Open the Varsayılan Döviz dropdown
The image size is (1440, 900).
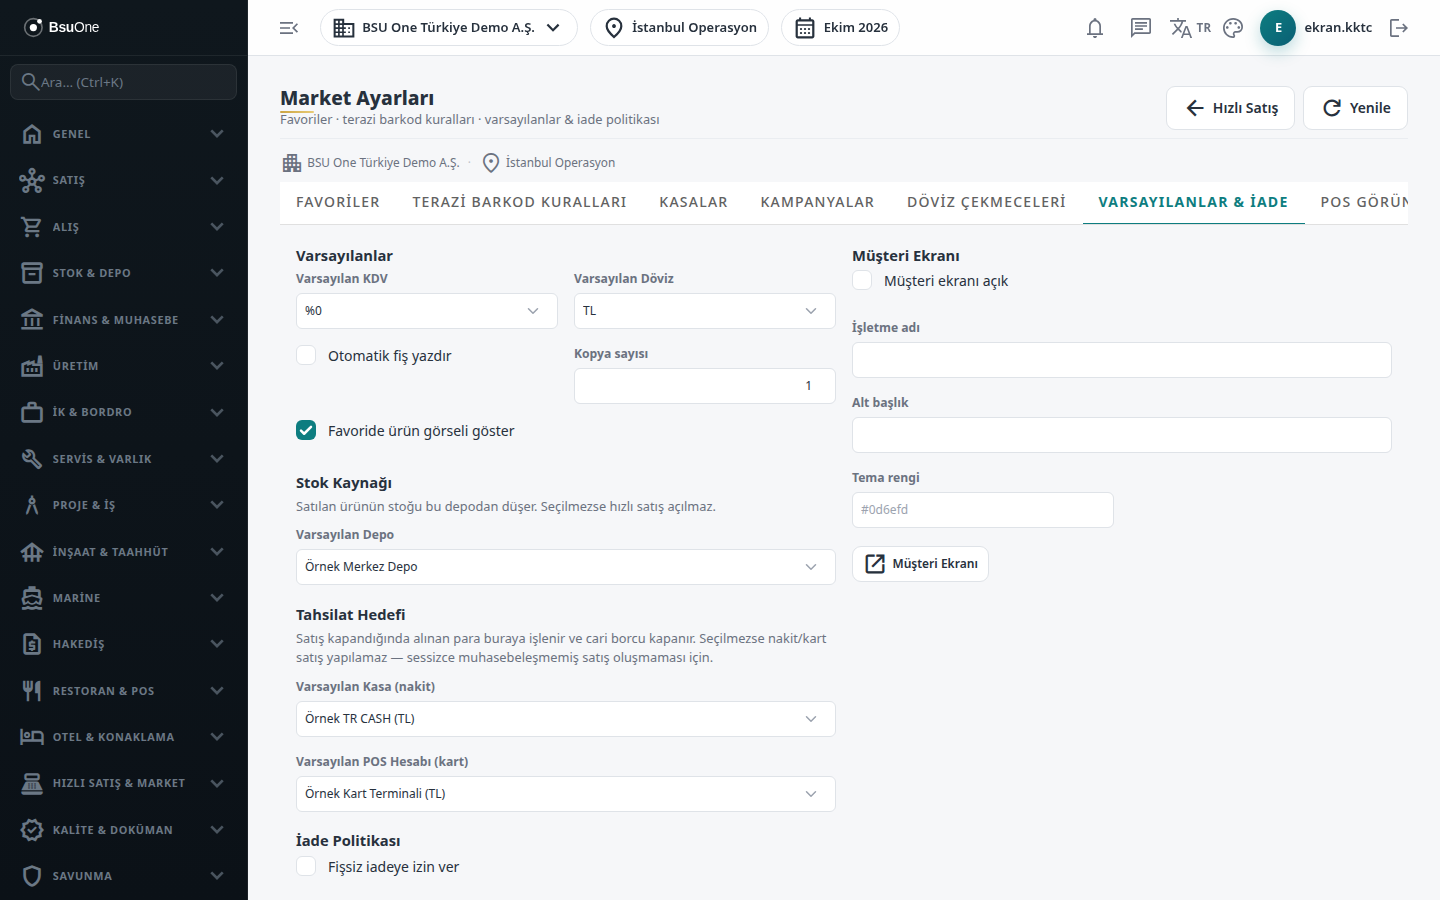[x=705, y=311]
